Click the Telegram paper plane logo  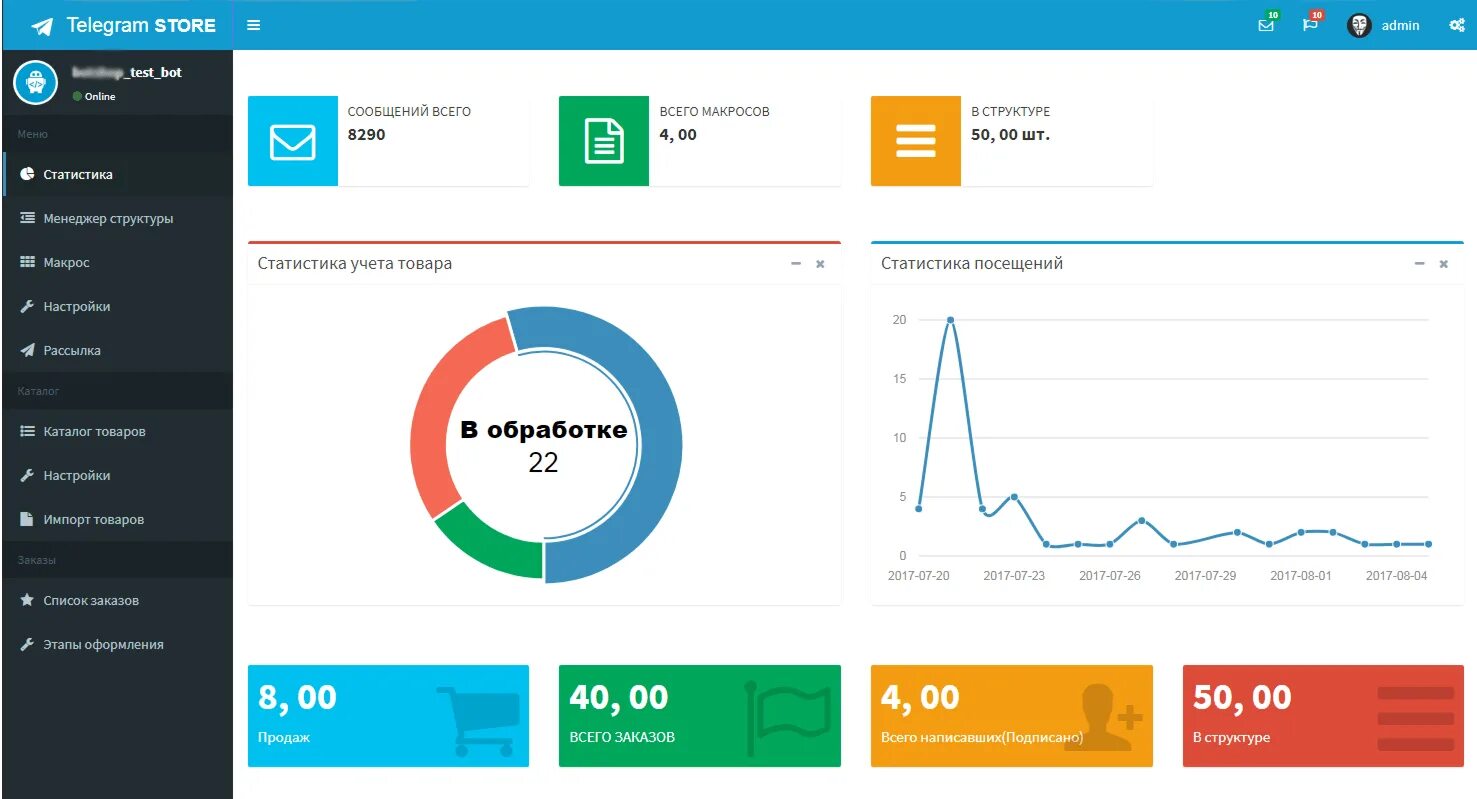tap(42, 26)
